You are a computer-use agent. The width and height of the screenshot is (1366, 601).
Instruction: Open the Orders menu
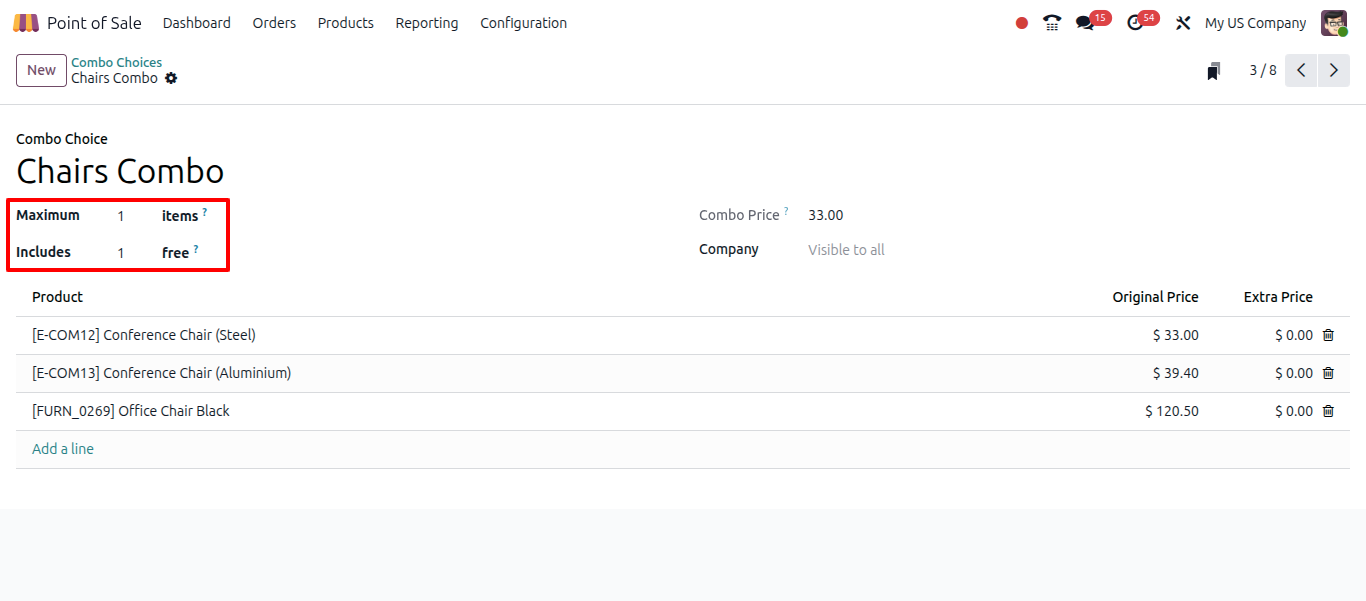274,23
